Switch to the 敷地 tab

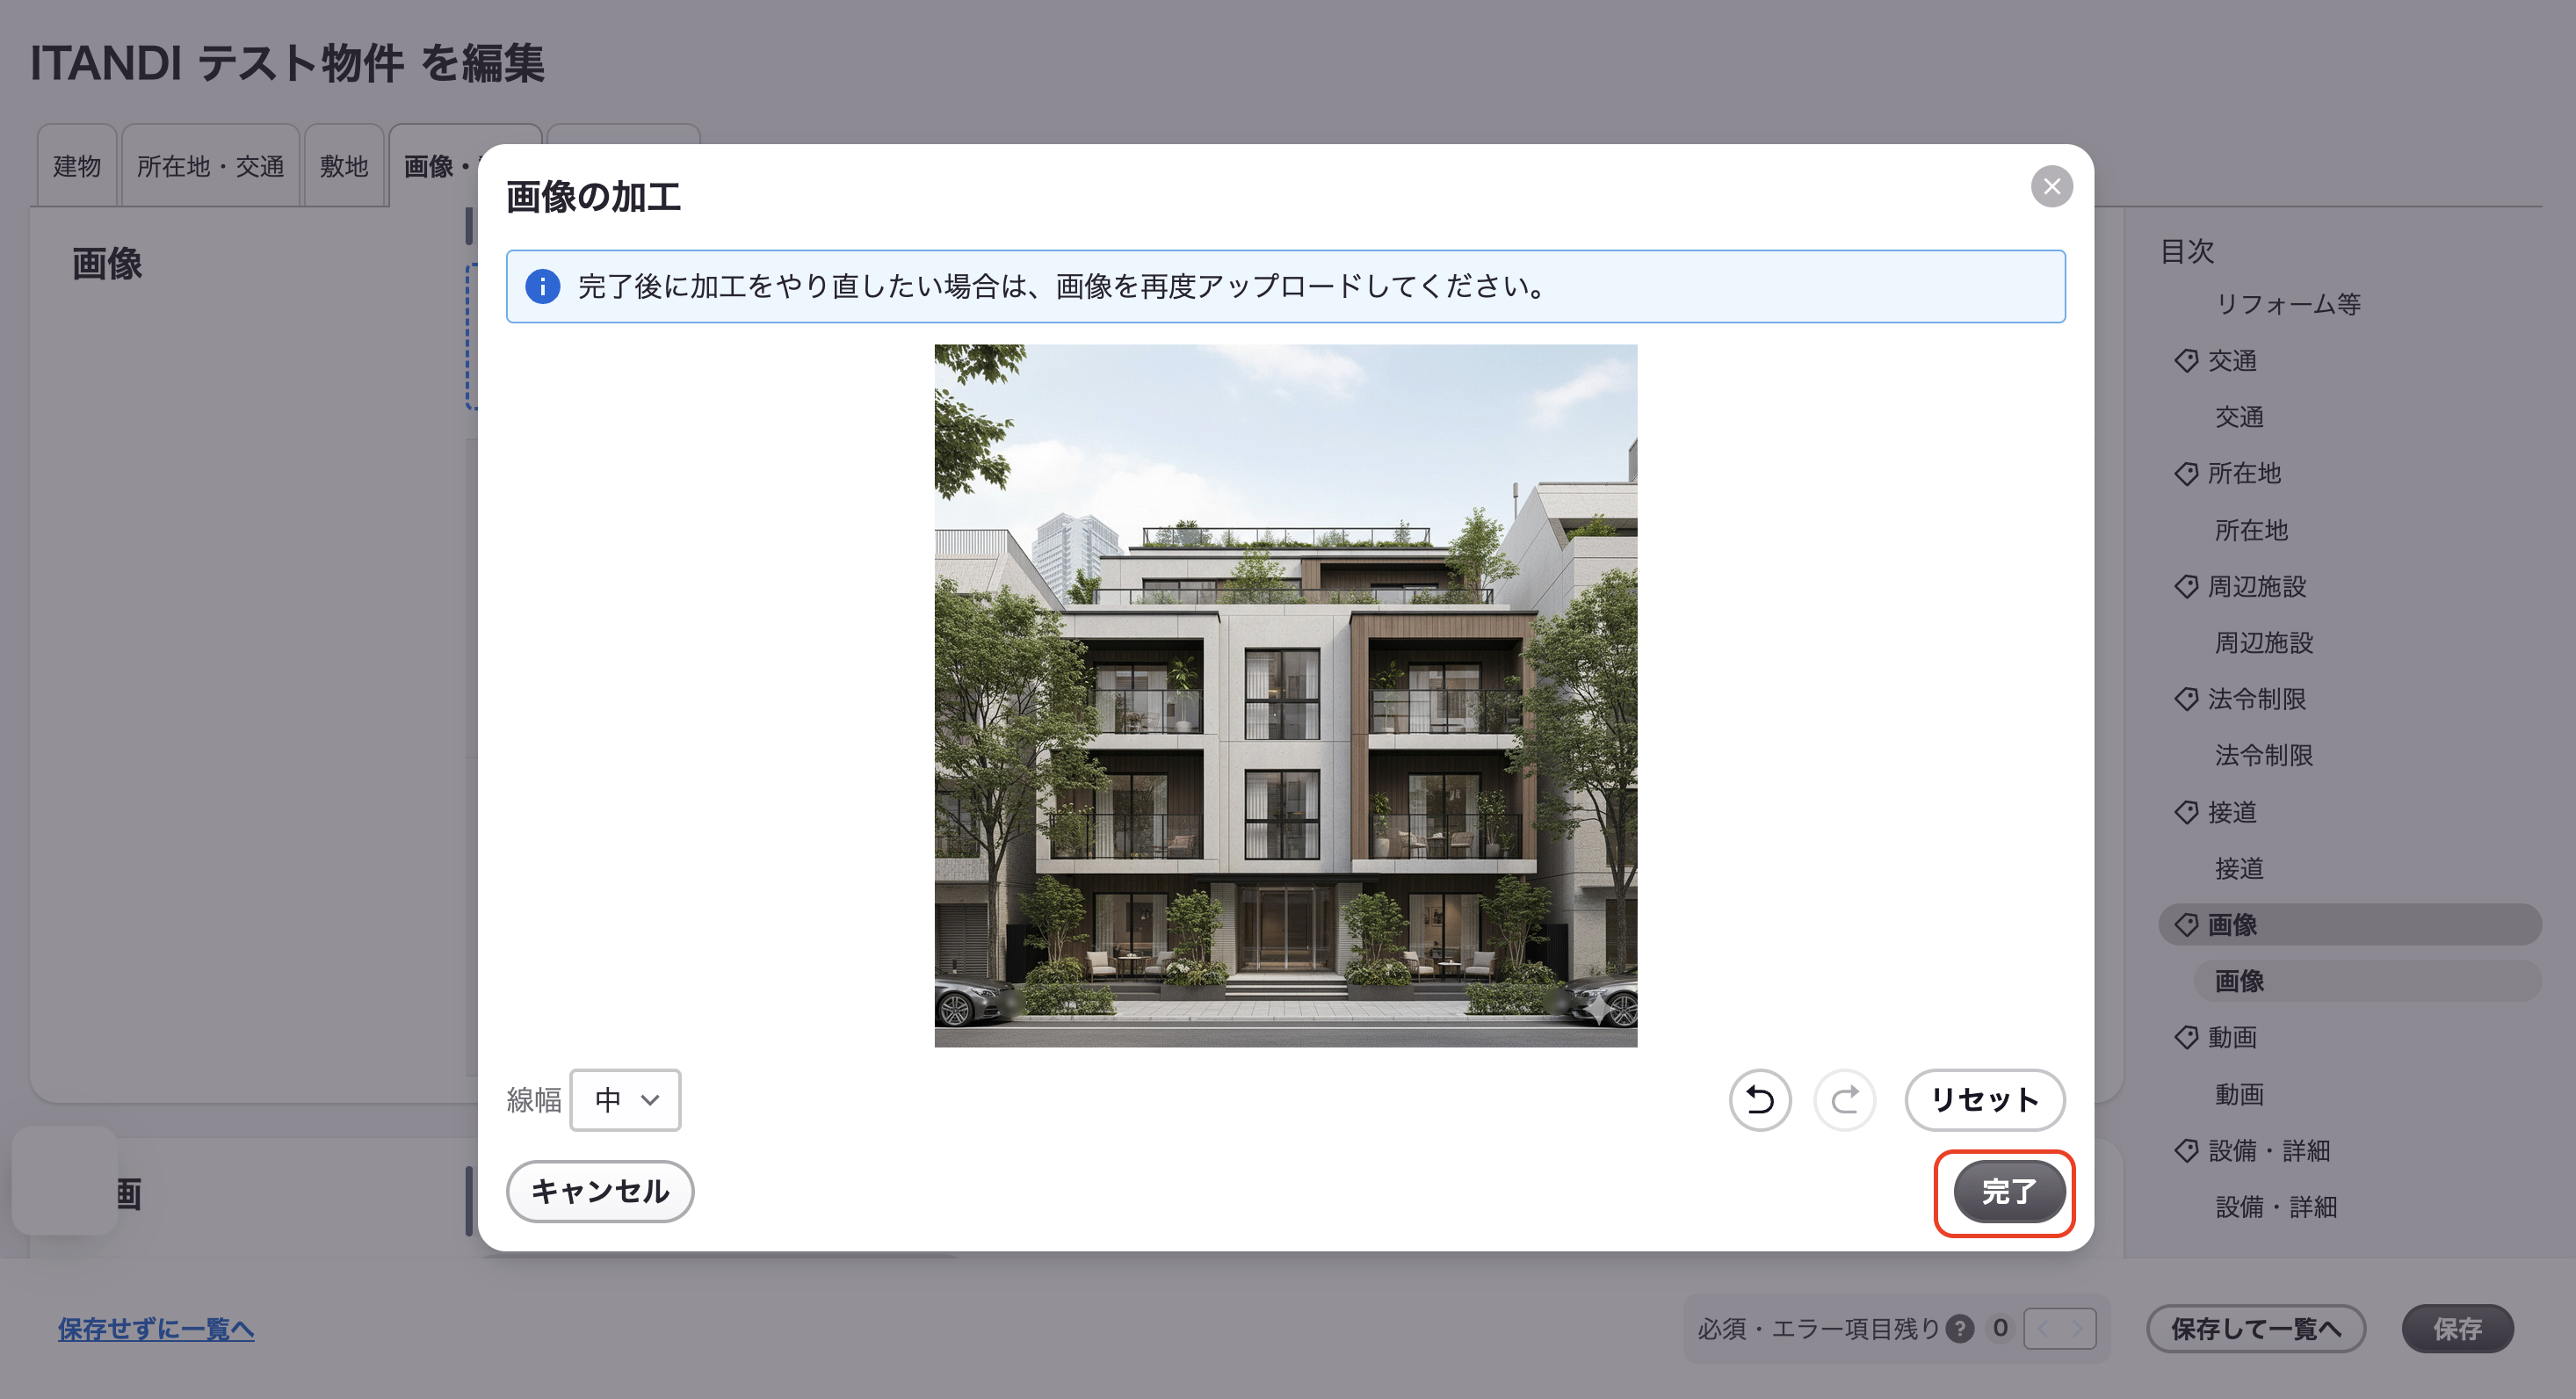tap(344, 166)
